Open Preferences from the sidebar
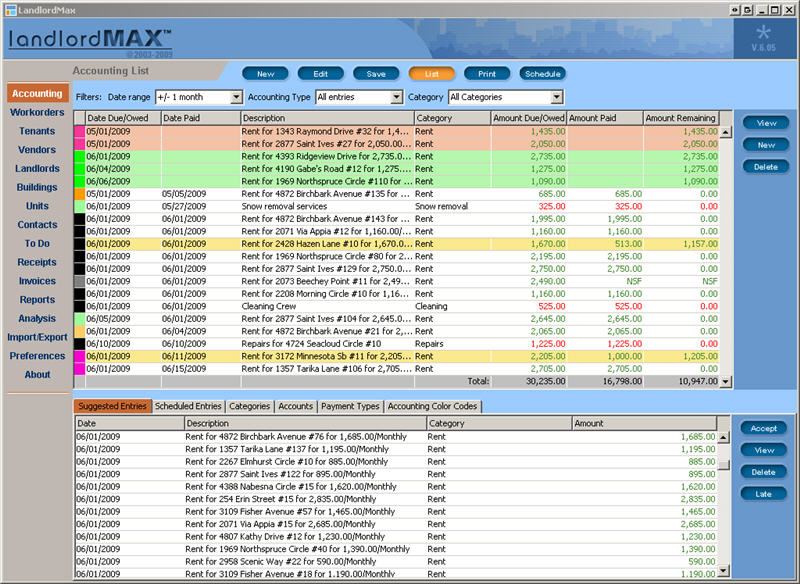800x584 pixels. 37,356
